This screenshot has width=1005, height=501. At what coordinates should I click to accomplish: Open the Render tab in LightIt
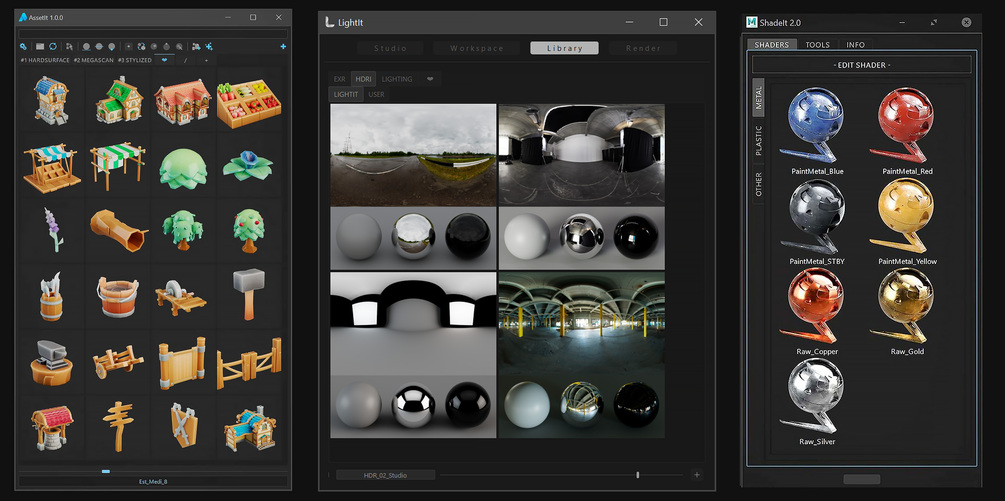pos(643,48)
